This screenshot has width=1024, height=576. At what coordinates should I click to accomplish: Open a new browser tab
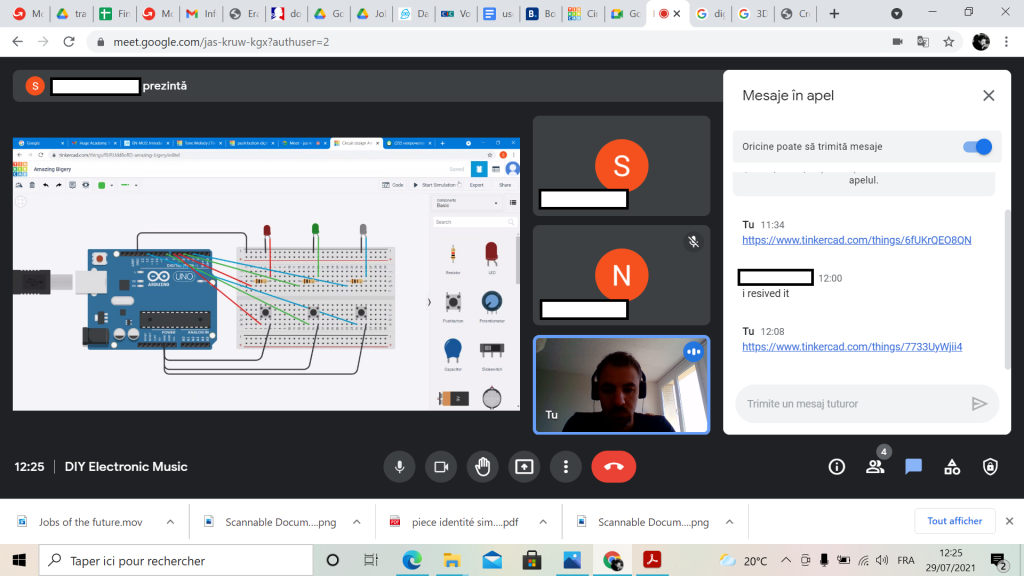[834, 14]
